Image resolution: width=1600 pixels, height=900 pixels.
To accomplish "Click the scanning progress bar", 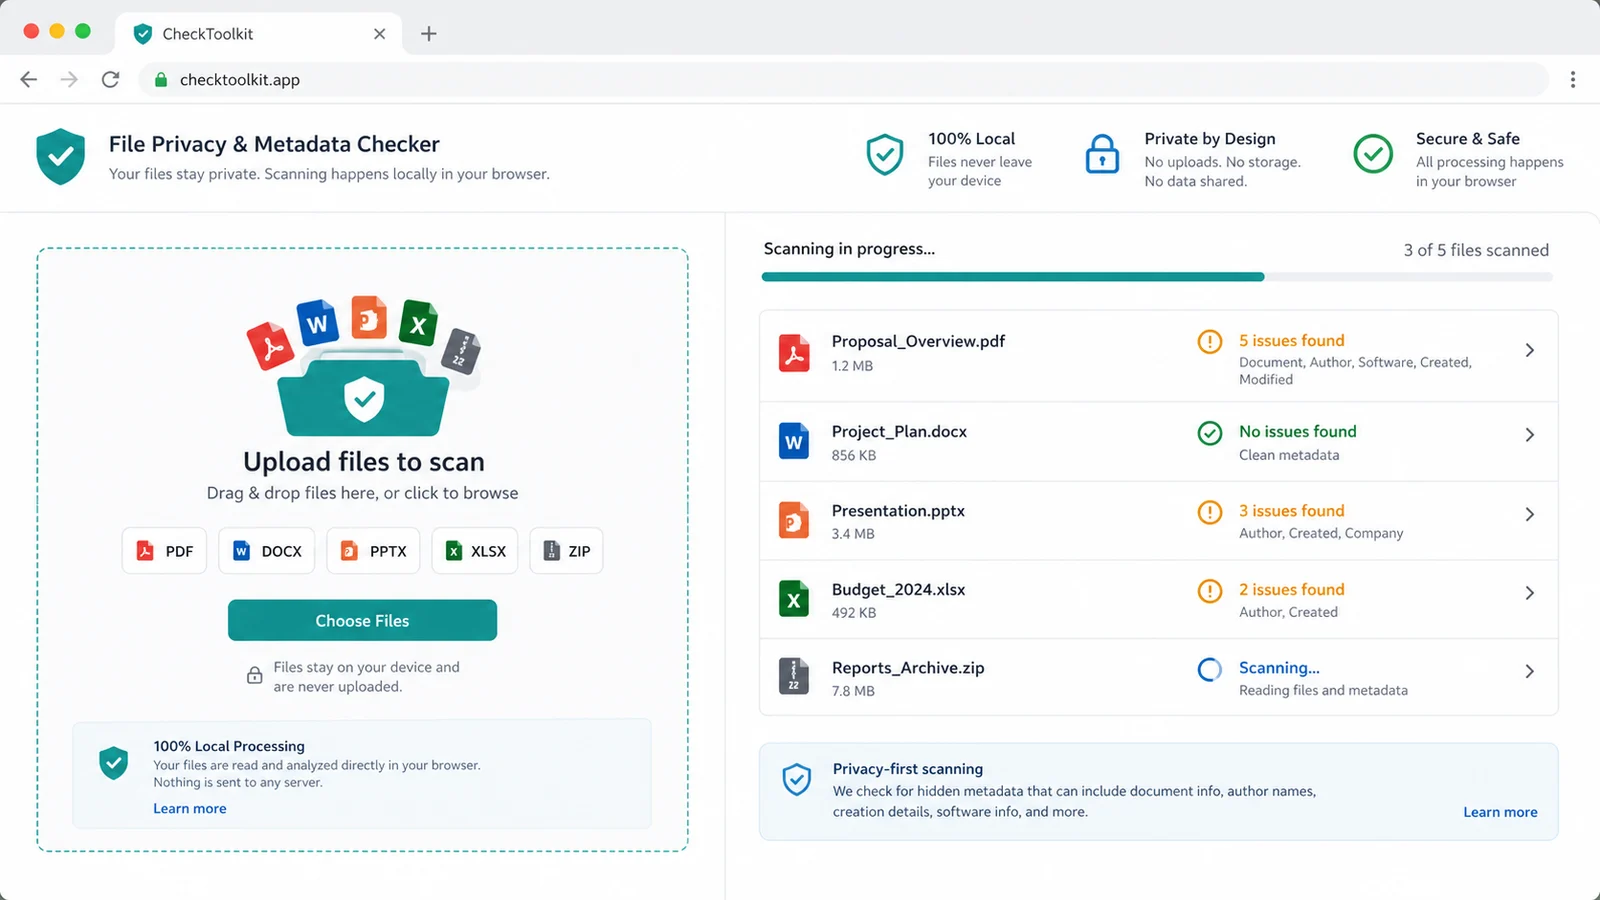I will [1157, 277].
